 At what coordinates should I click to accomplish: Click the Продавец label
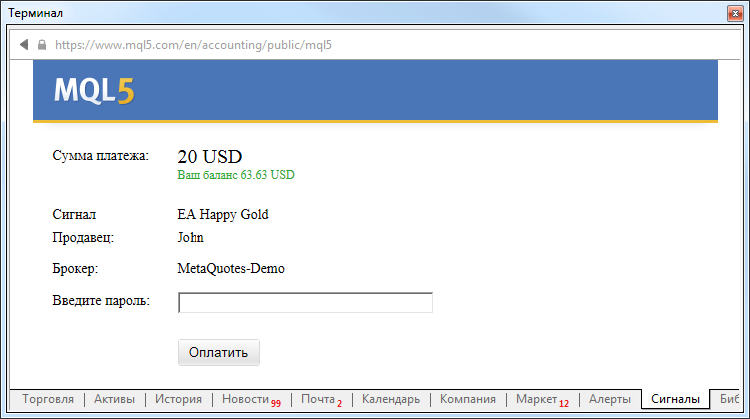[x=83, y=237]
